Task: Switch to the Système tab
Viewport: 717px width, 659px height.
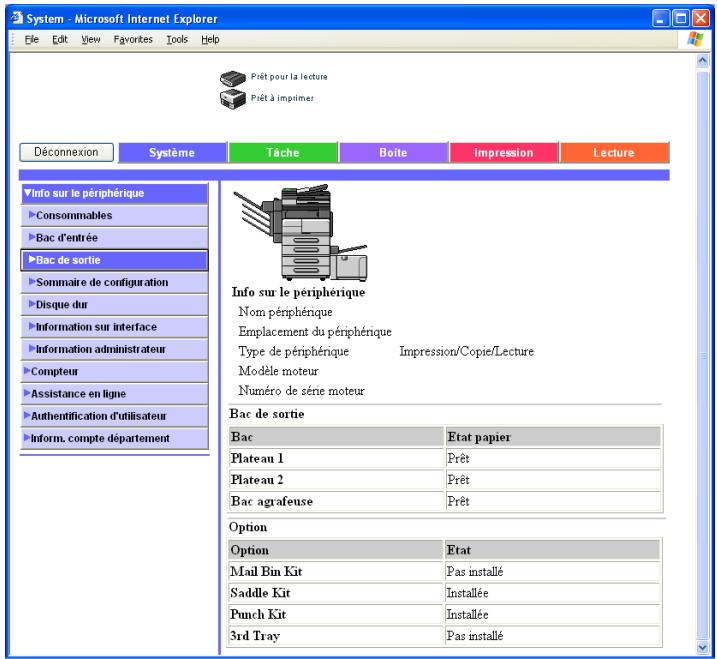Action: point(172,153)
